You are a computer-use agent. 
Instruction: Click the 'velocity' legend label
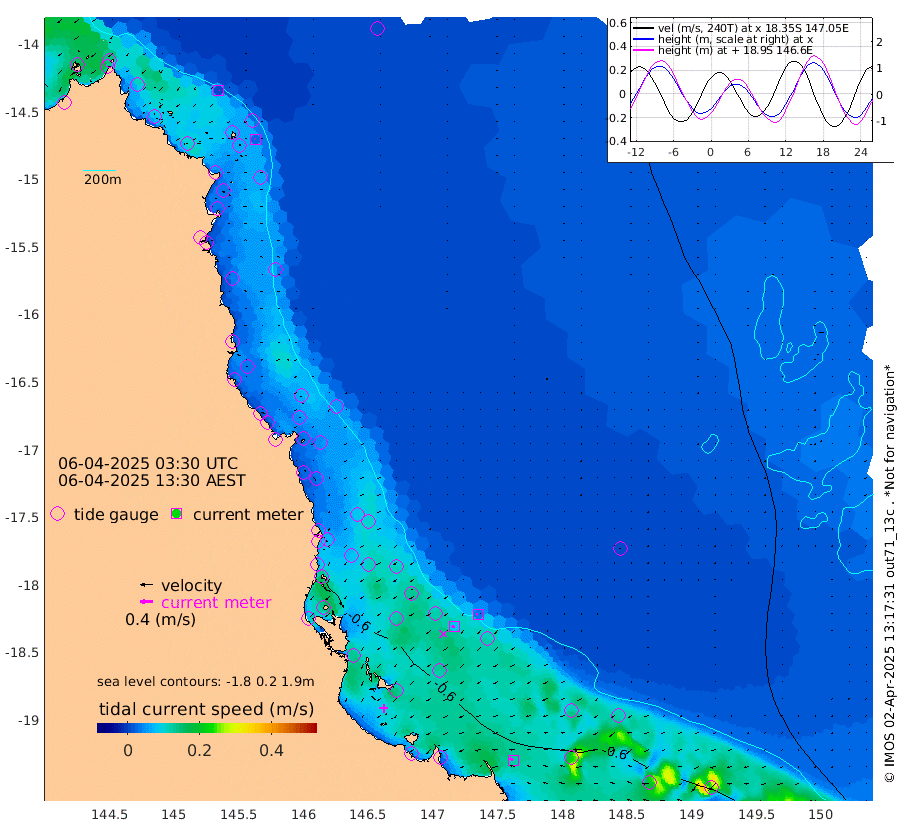(191, 585)
